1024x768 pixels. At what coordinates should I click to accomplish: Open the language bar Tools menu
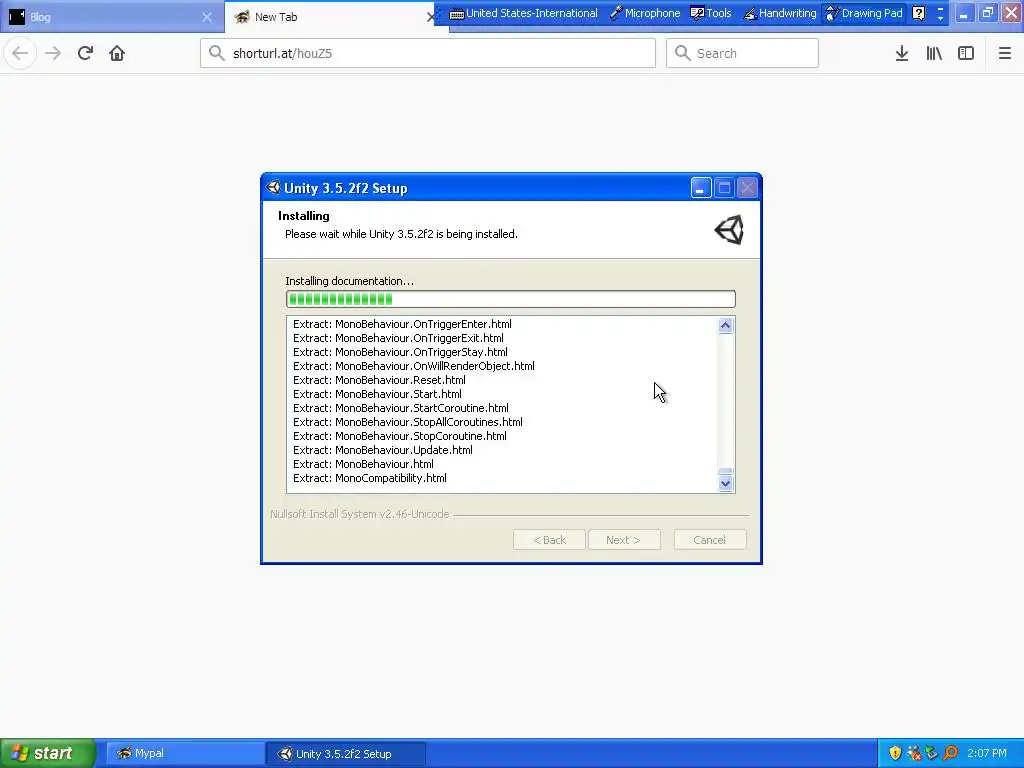711,13
